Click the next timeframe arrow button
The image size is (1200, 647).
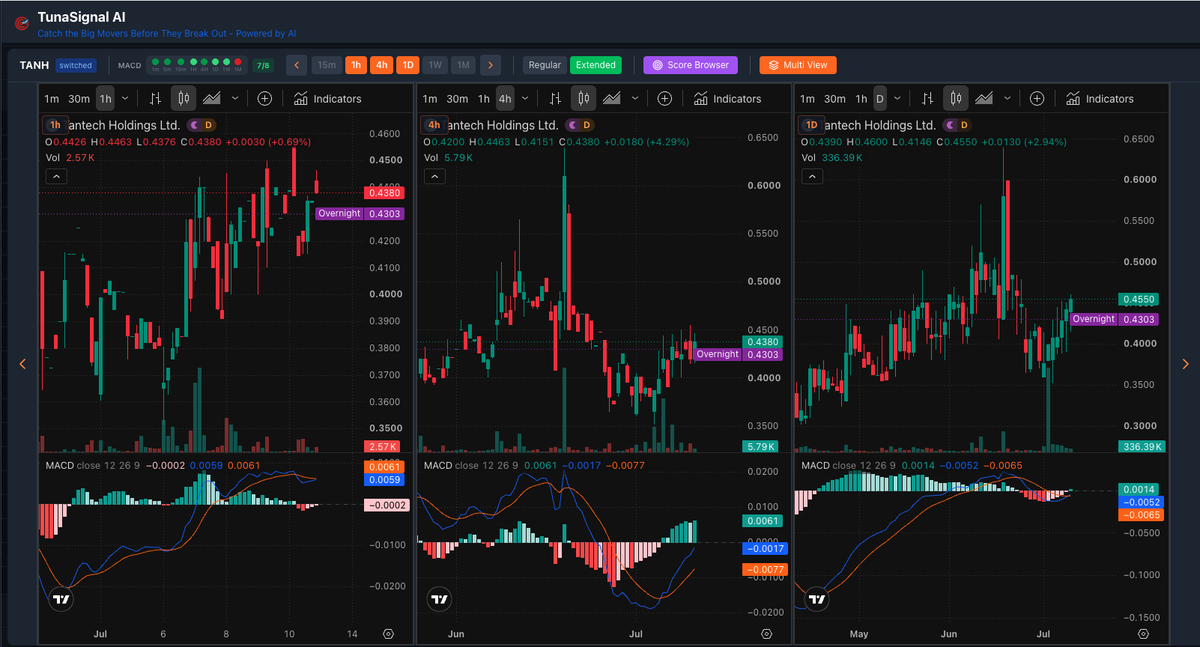coord(489,65)
